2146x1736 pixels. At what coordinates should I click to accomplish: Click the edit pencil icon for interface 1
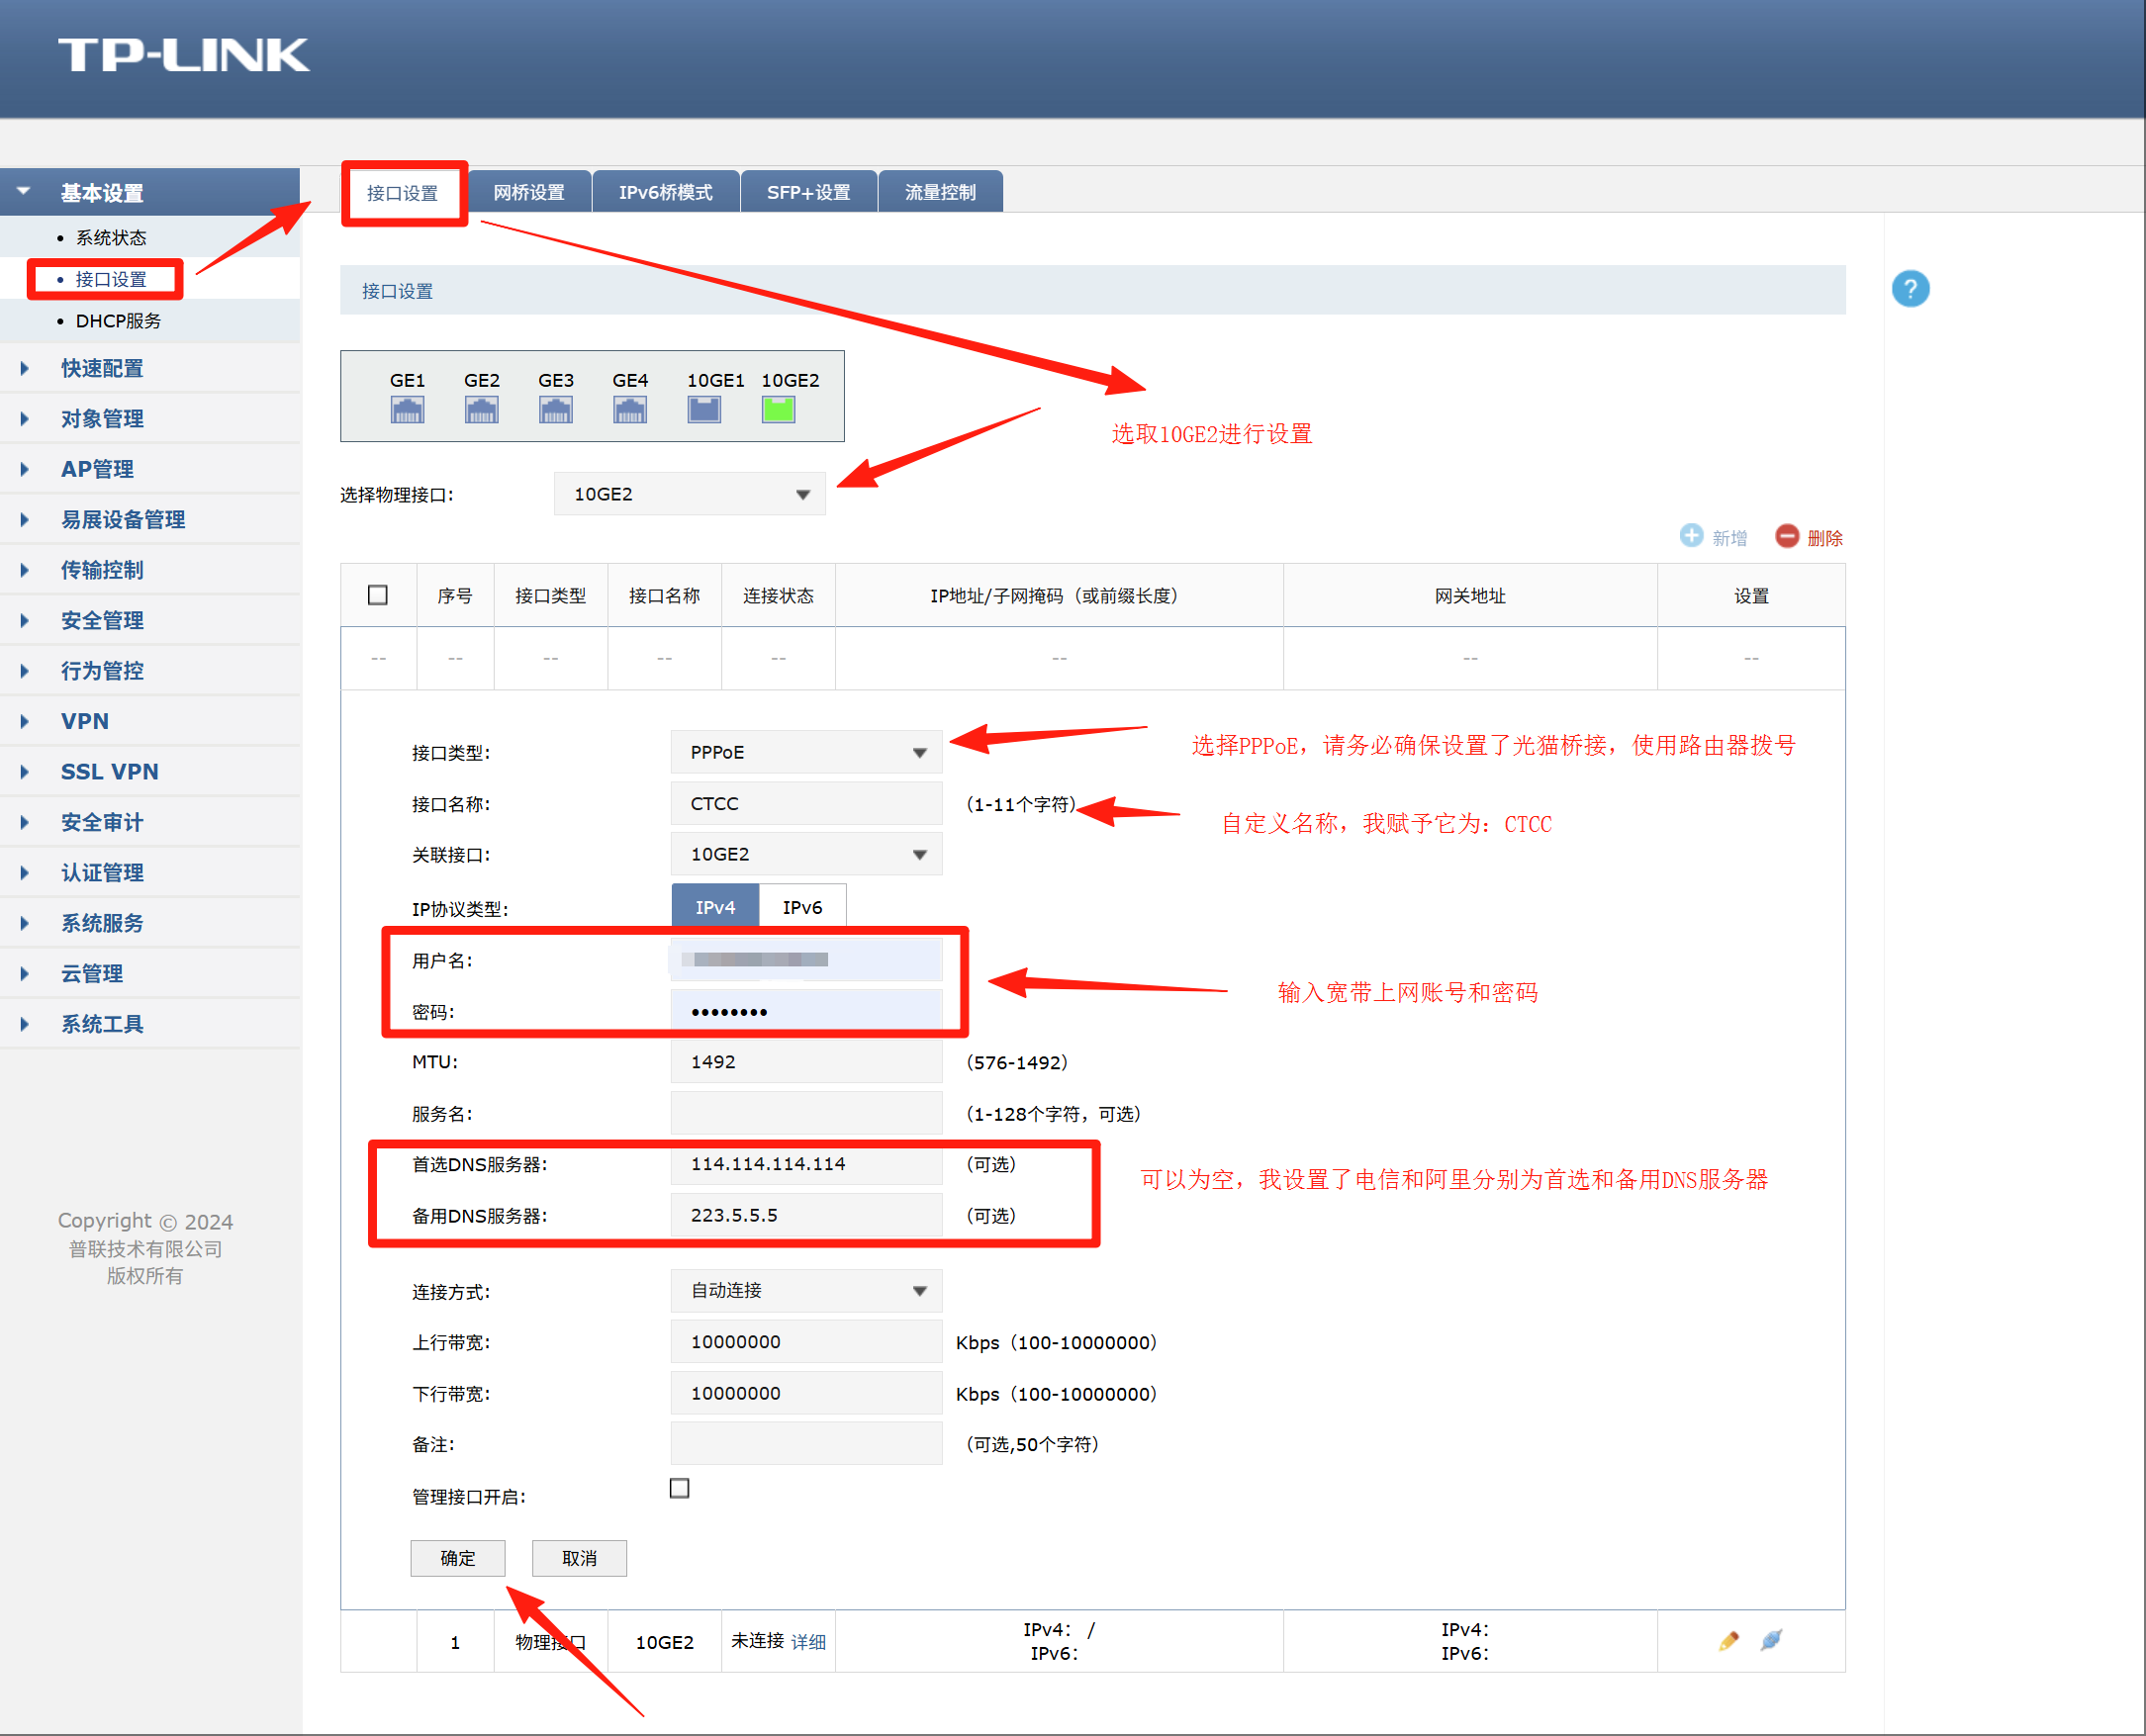click(x=1729, y=1640)
